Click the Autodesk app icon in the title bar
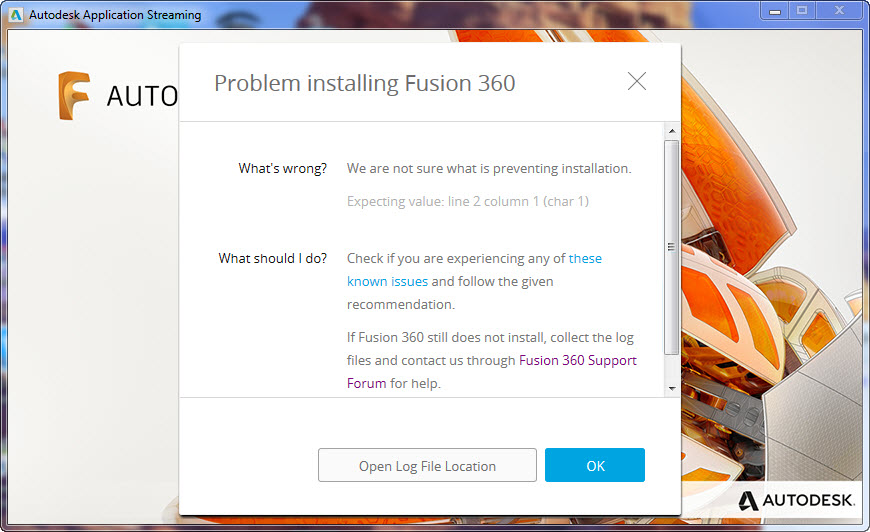Screen dimensions: 870x532 (15, 15)
